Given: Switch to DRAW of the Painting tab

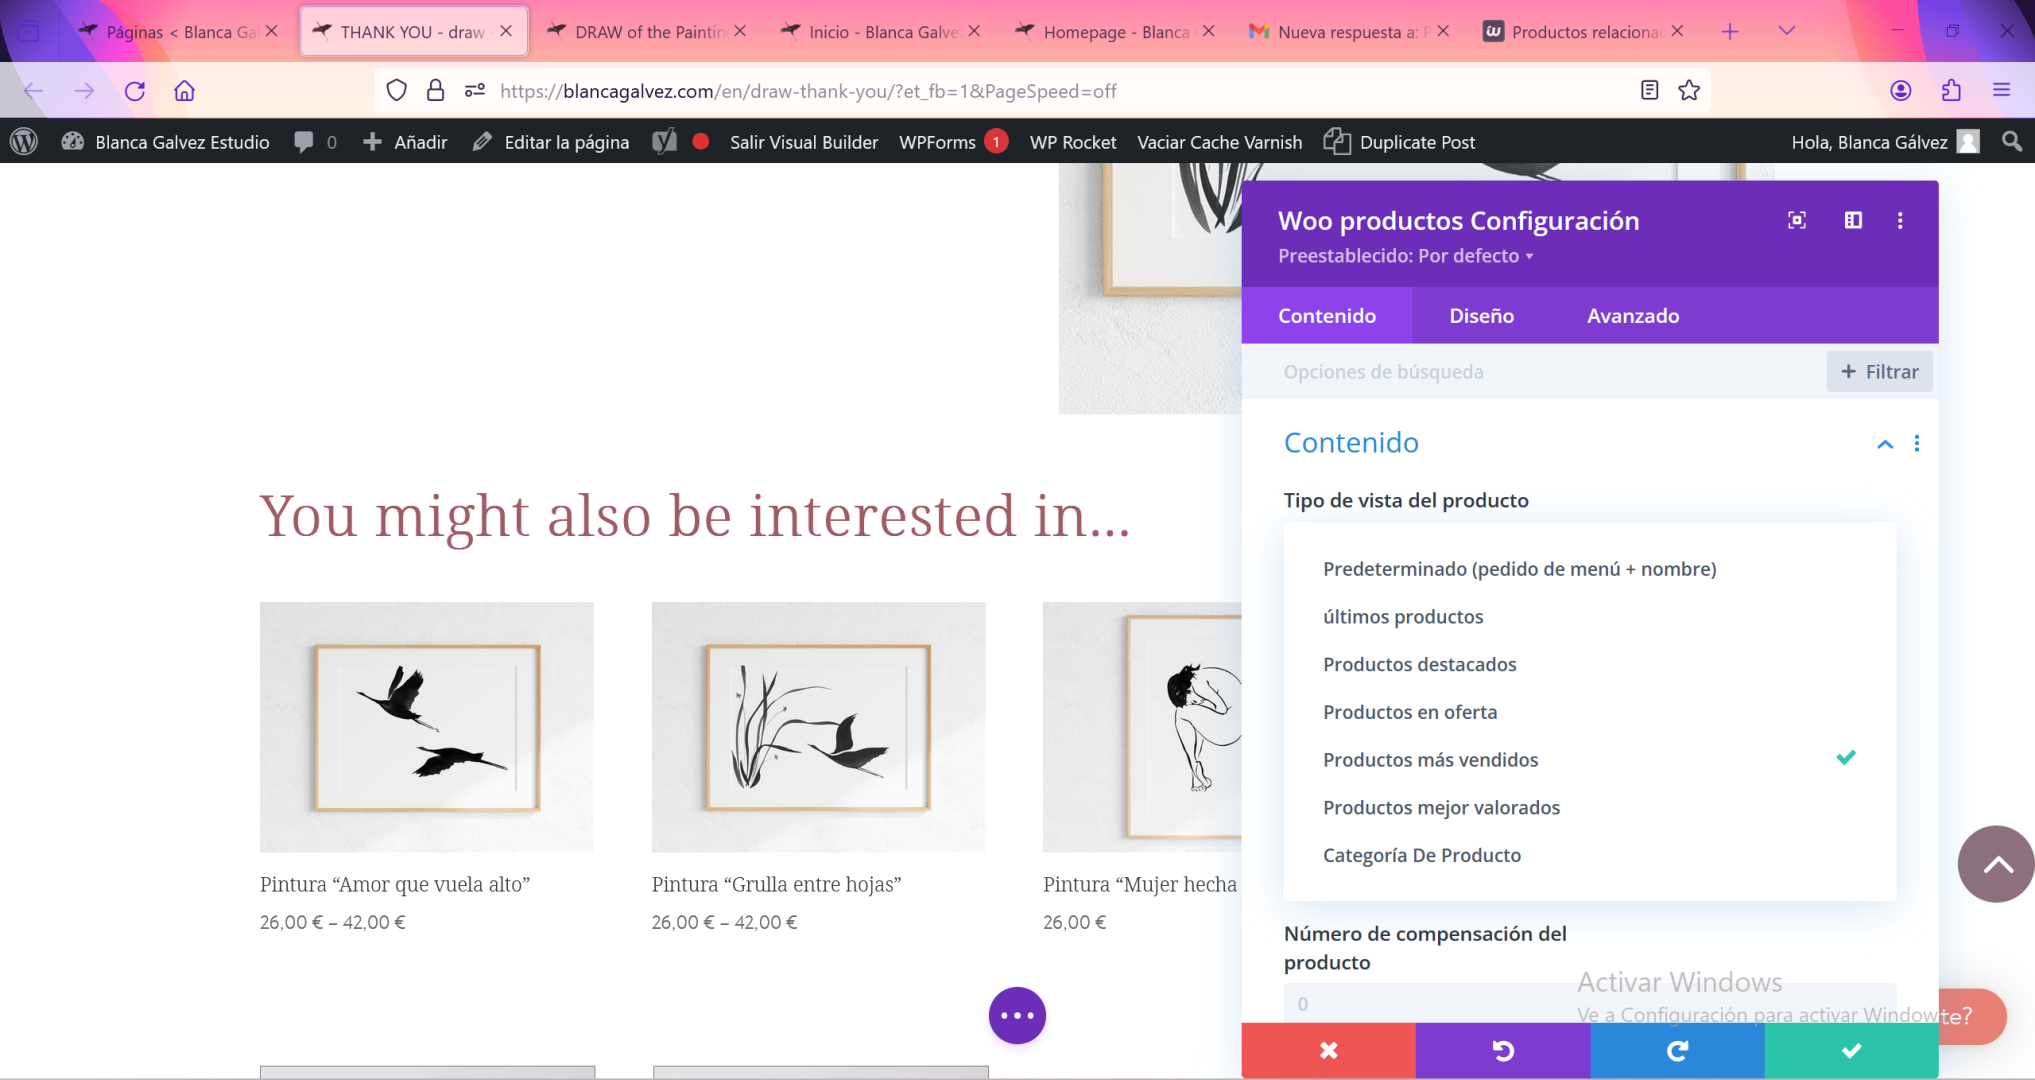Looking at the screenshot, I should pos(649,32).
